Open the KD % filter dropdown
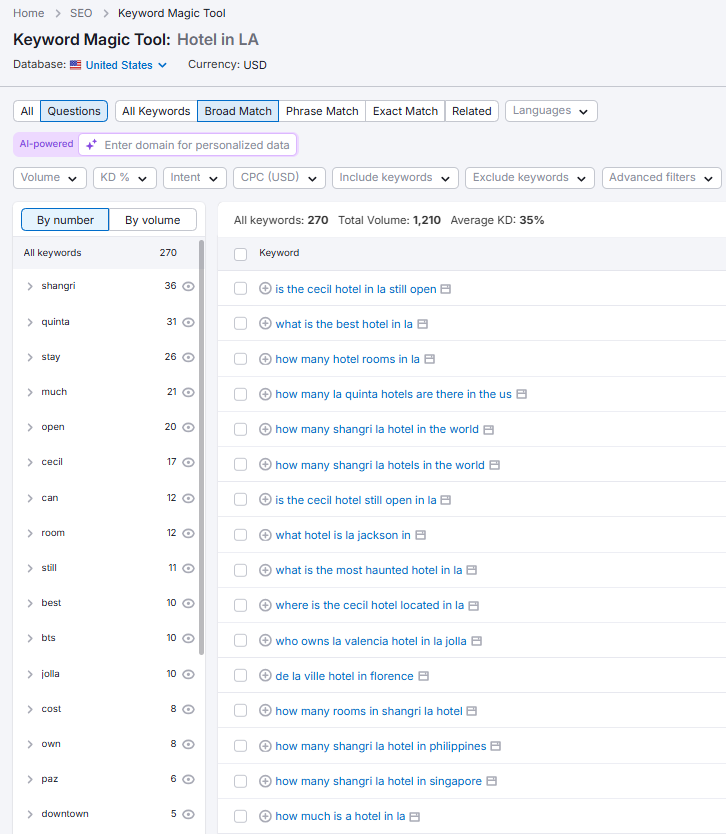This screenshot has height=834, width=726. pos(124,178)
